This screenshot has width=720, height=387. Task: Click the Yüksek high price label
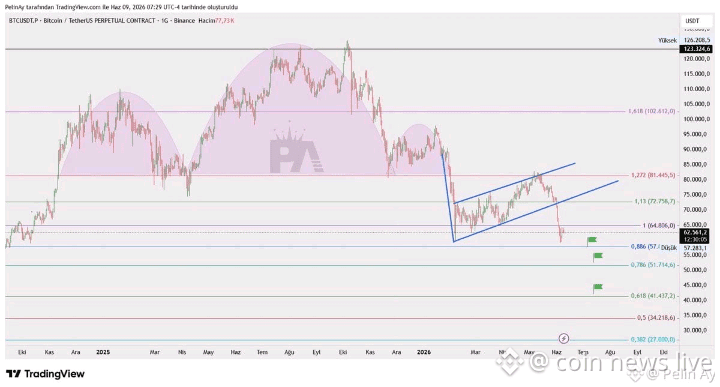pos(667,40)
